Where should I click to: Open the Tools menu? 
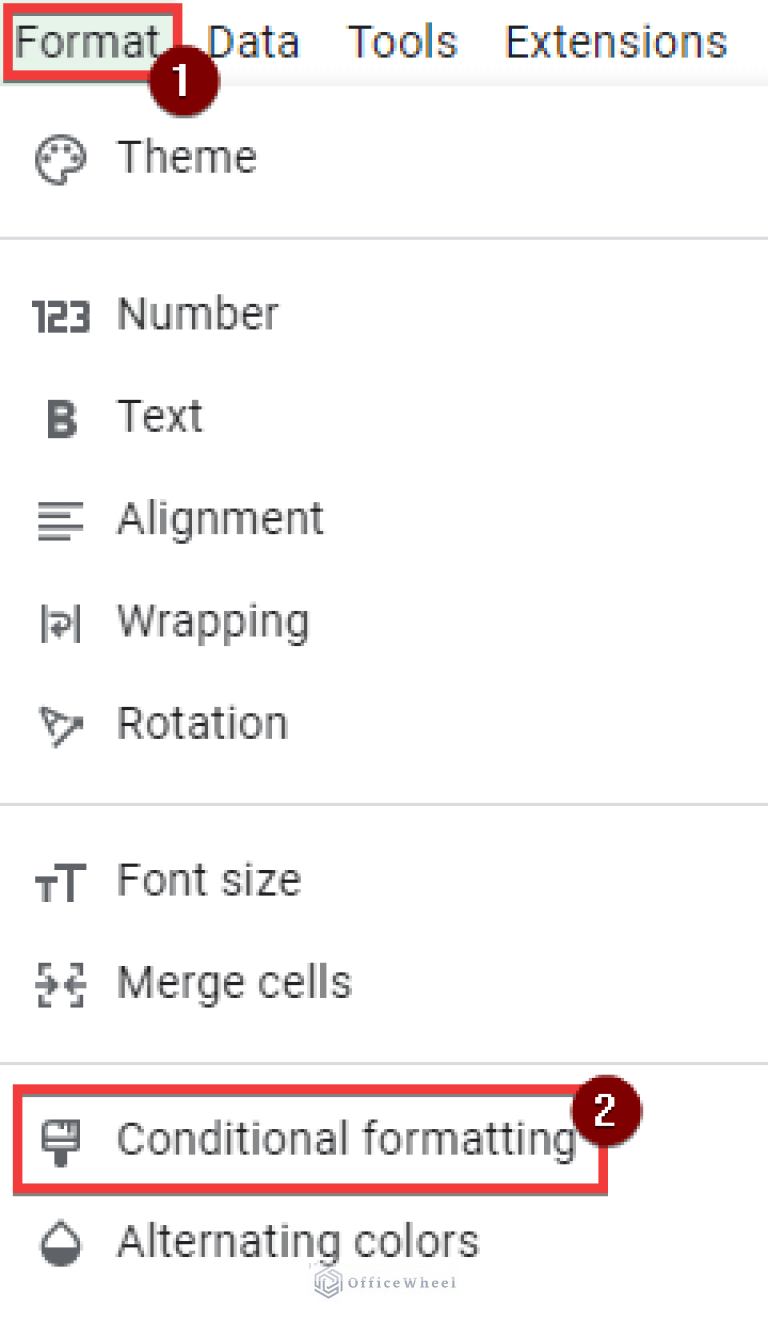[x=401, y=41]
